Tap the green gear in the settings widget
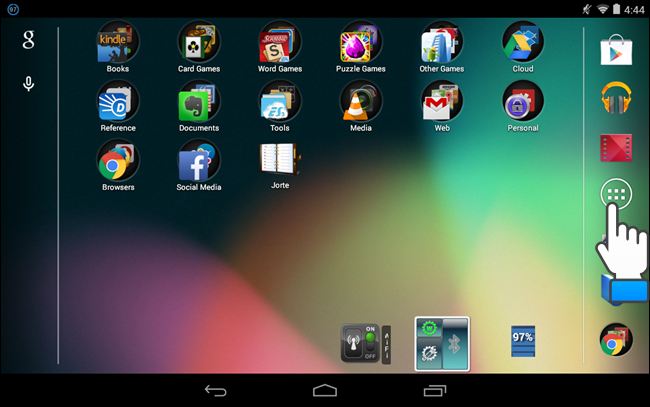The height and width of the screenshot is (407, 650). (429, 328)
